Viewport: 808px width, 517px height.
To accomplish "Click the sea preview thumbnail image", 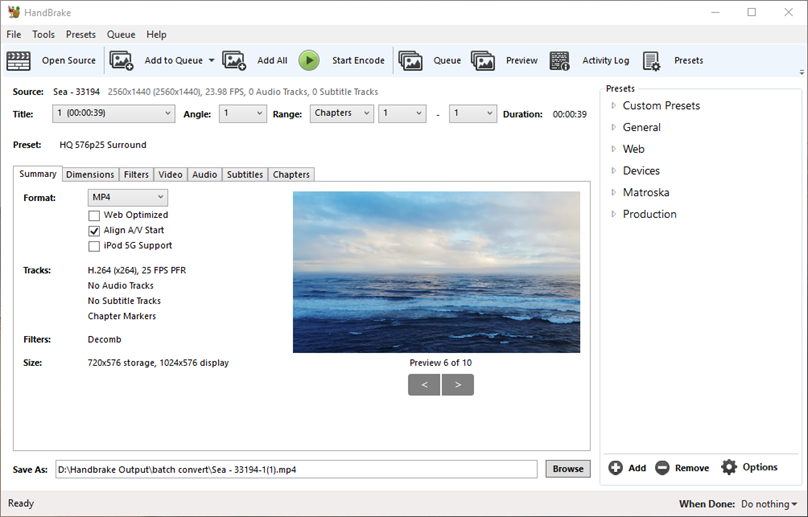I will click(x=436, y=272).
